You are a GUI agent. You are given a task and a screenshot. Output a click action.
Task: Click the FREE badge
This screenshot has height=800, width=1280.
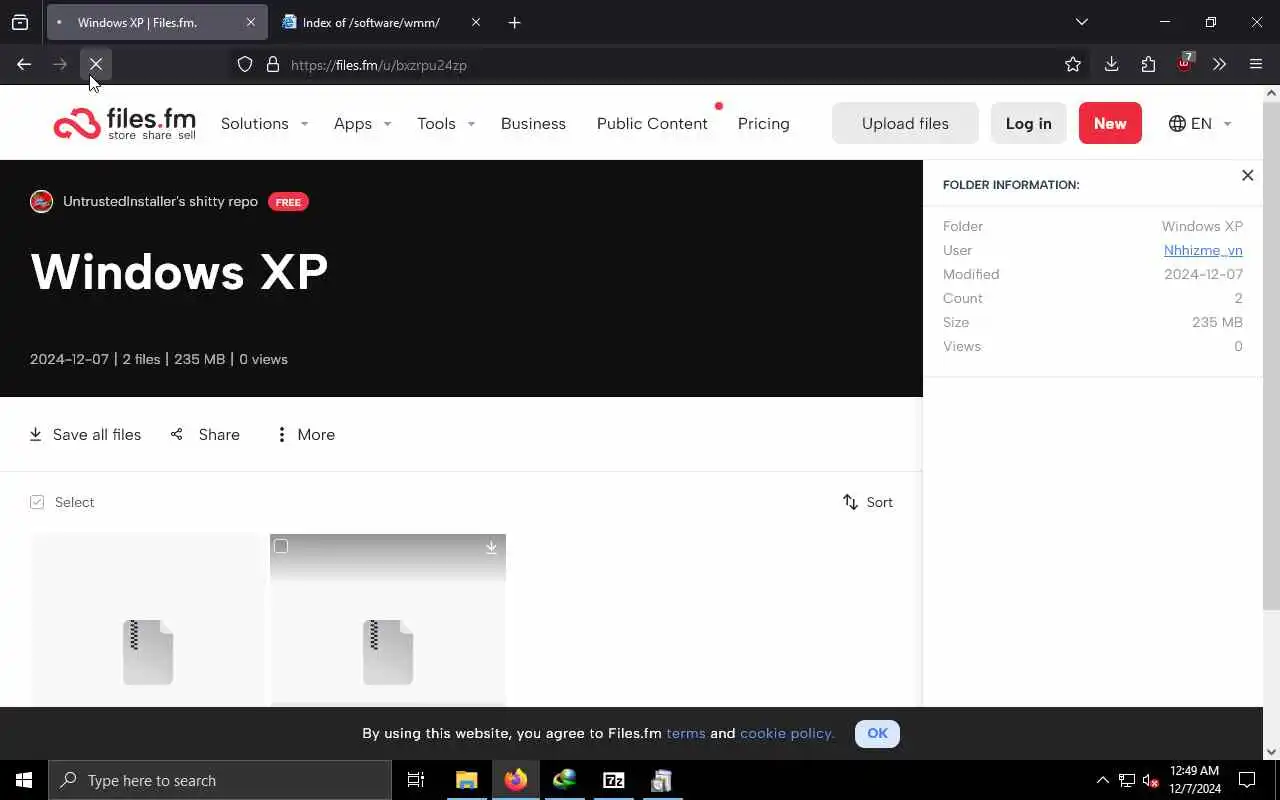[288, 202]
